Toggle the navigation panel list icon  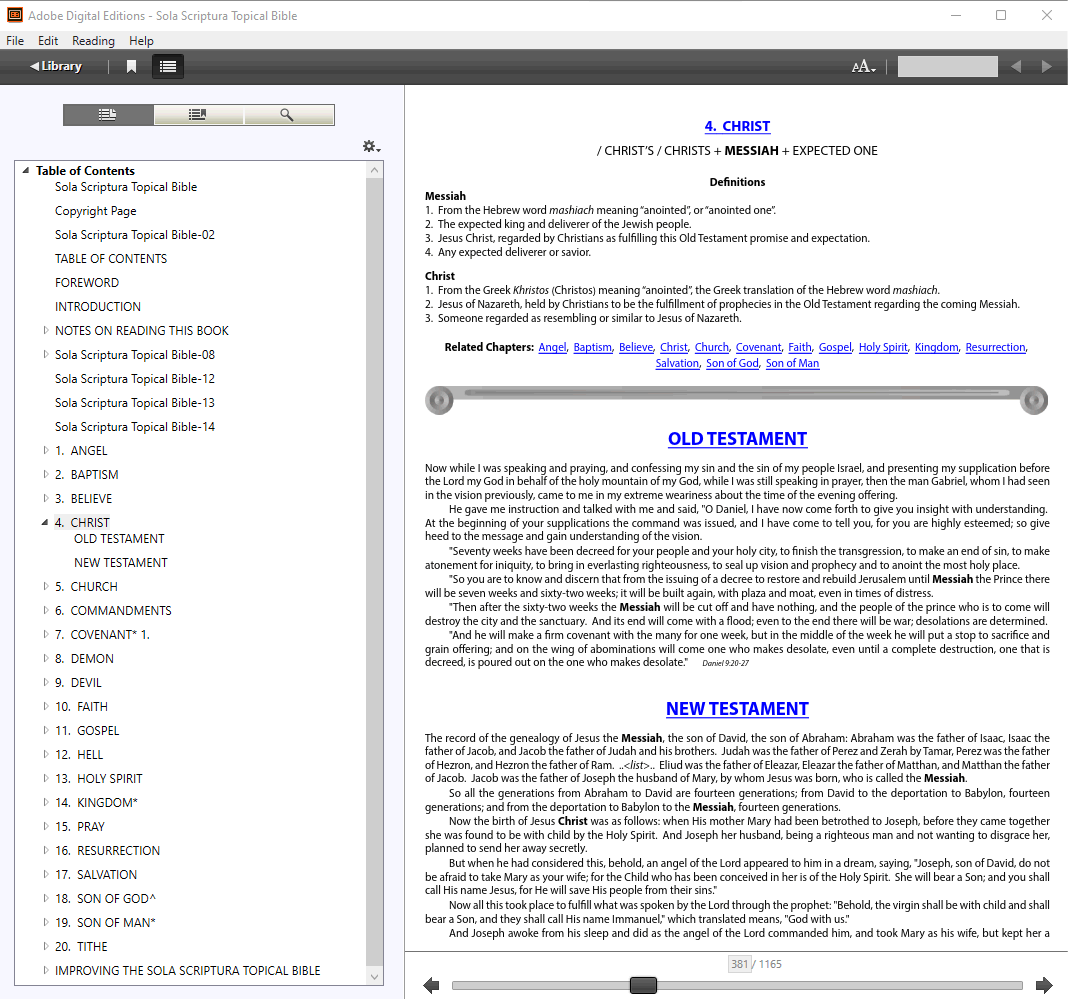pyautogui.click(x=168, y=66)
